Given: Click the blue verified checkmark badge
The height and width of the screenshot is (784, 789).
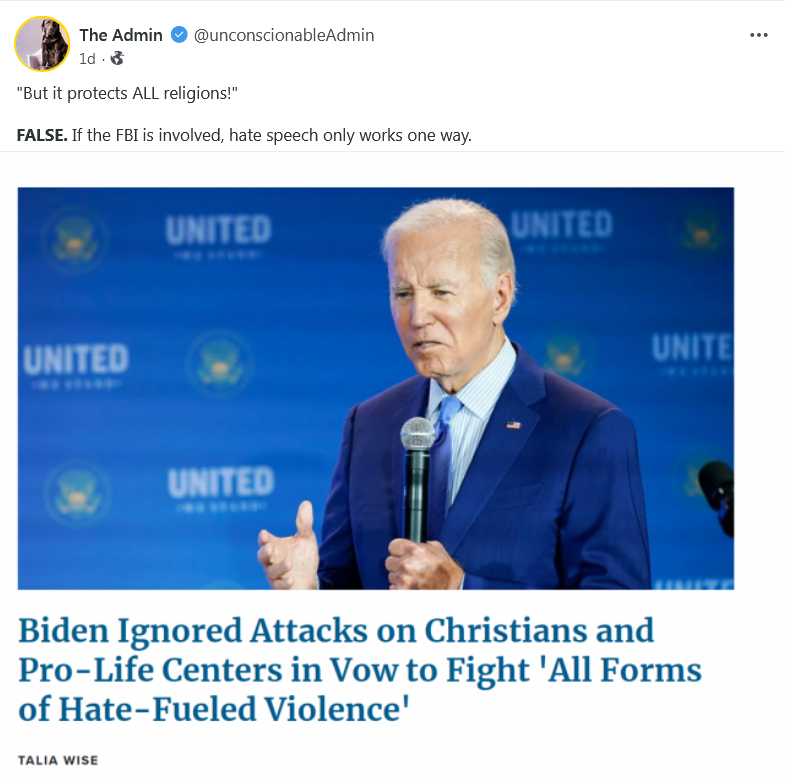Looking at the screenshot, I should point(179,35).
